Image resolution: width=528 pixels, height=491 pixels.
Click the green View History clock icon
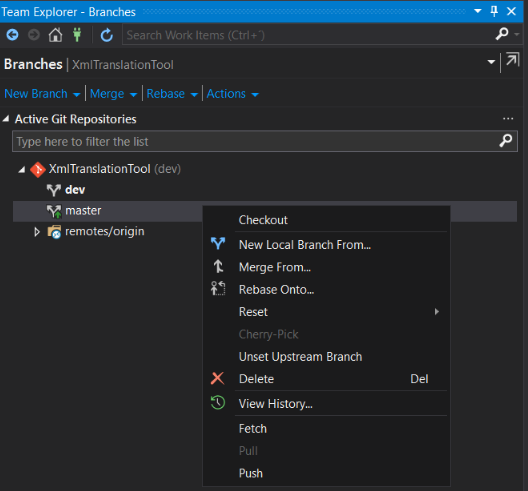point(218,402)
